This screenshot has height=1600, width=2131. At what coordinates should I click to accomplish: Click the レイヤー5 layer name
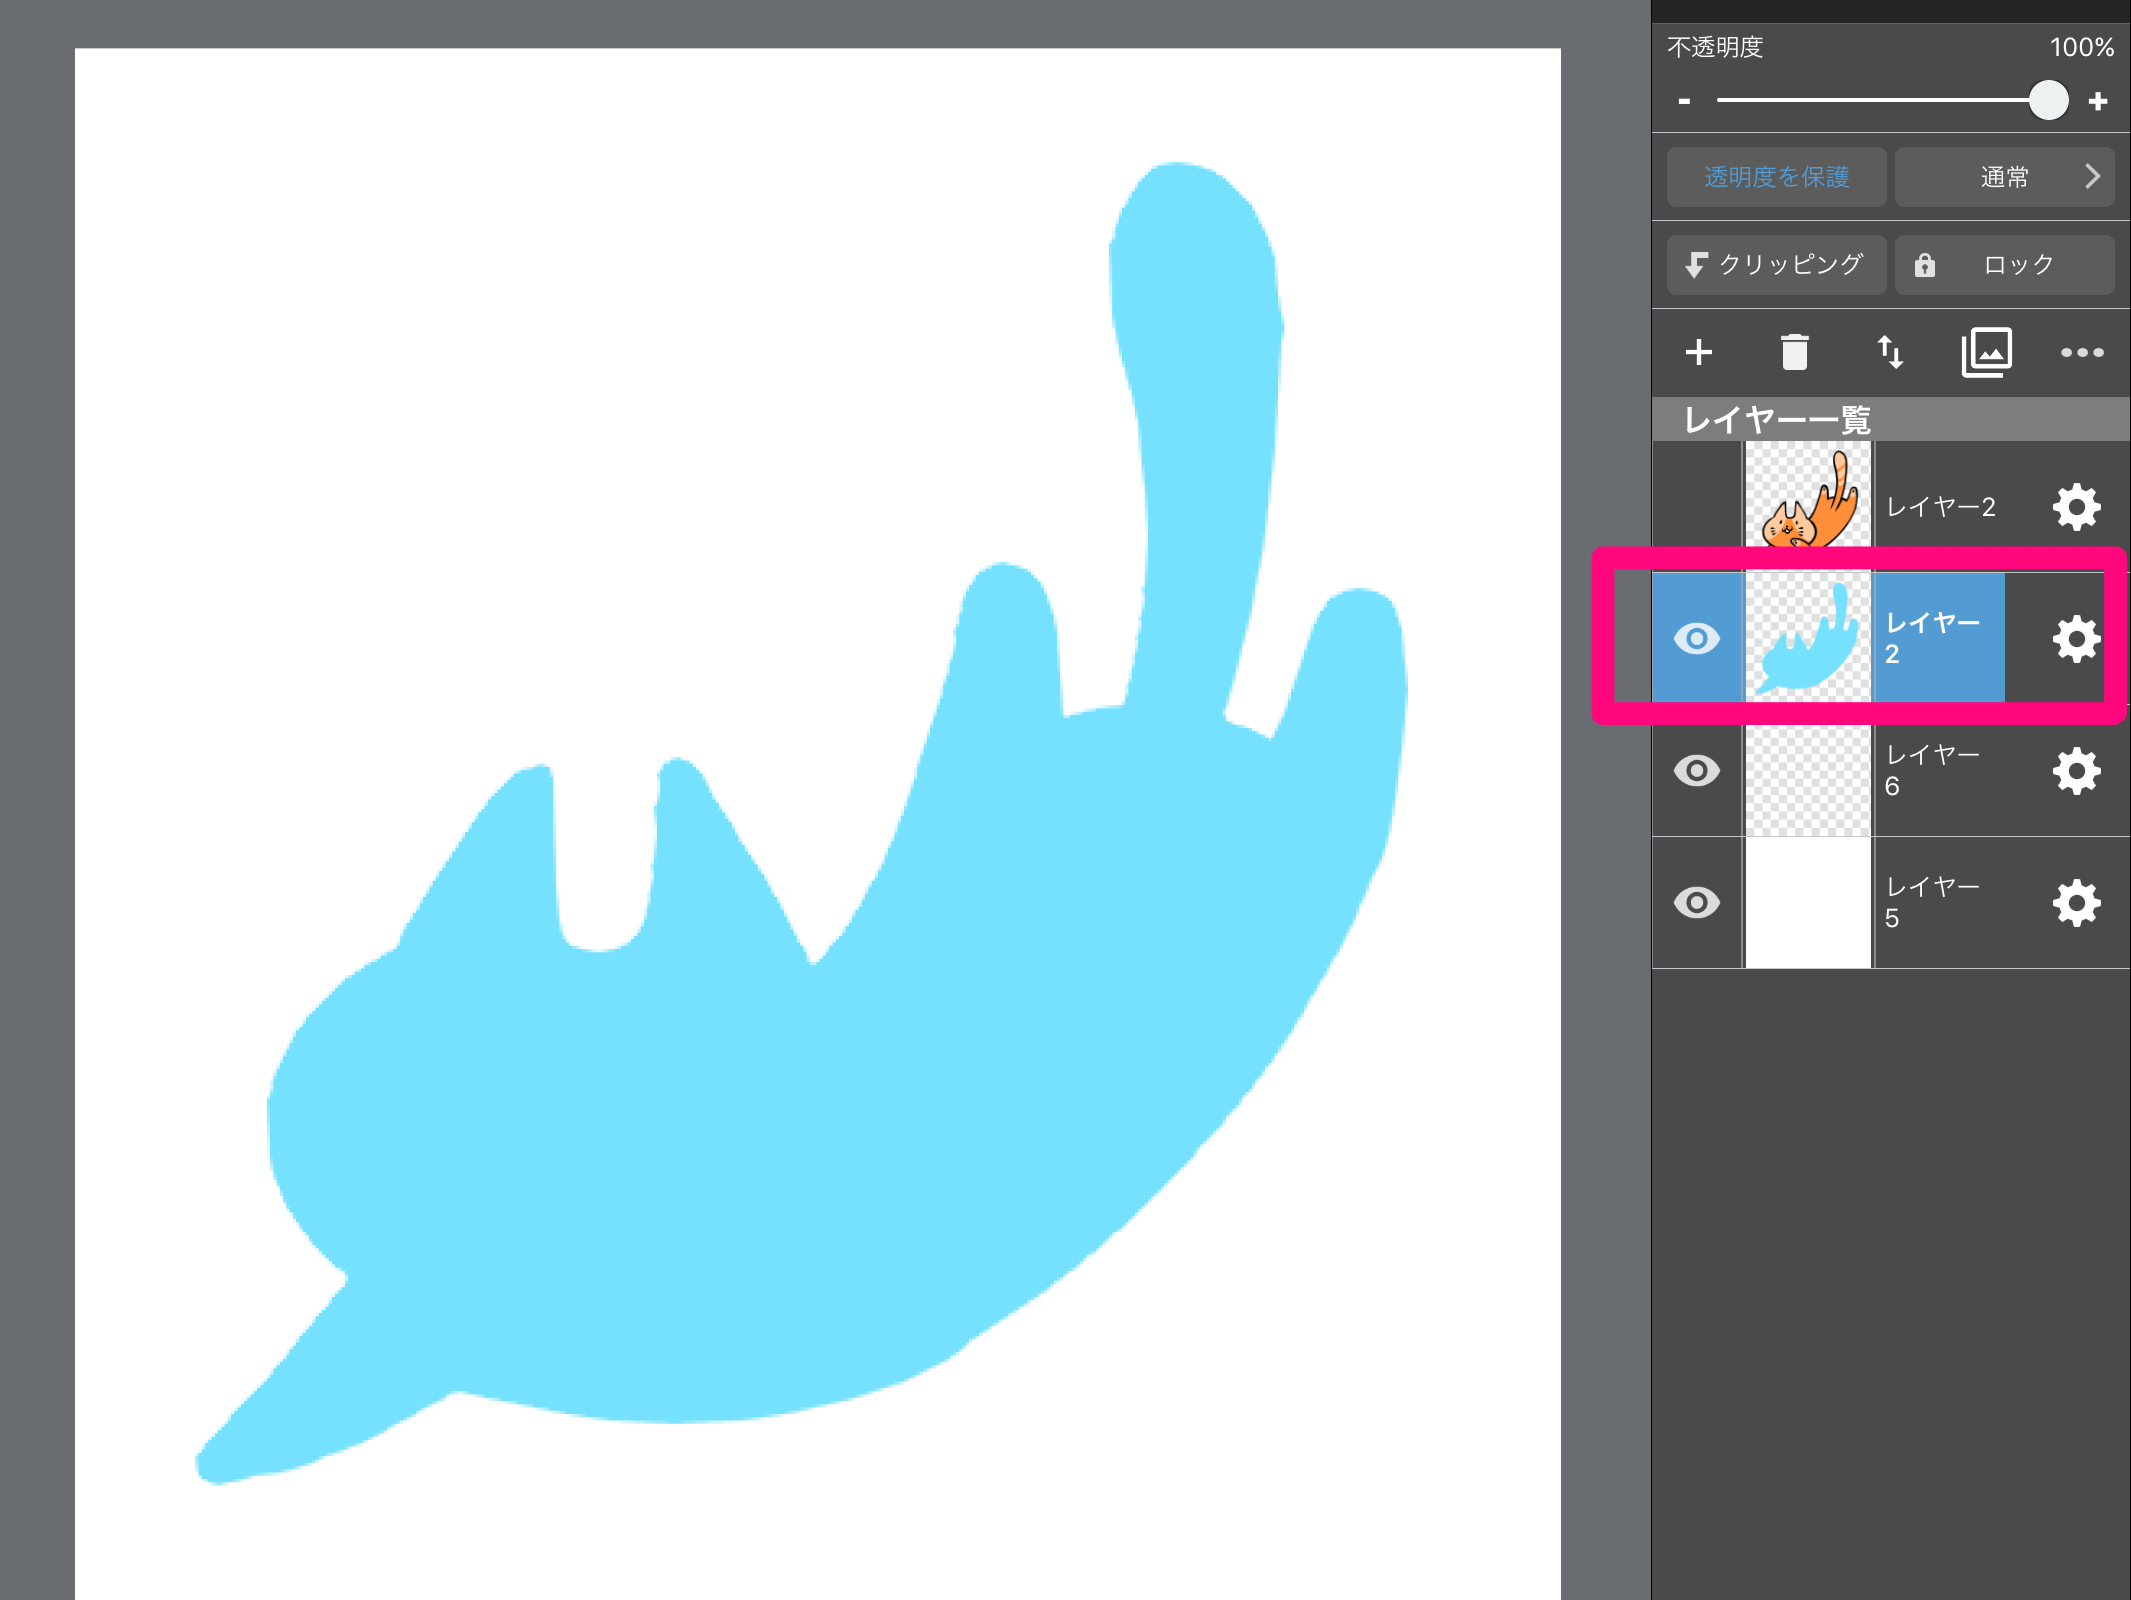1932,902
